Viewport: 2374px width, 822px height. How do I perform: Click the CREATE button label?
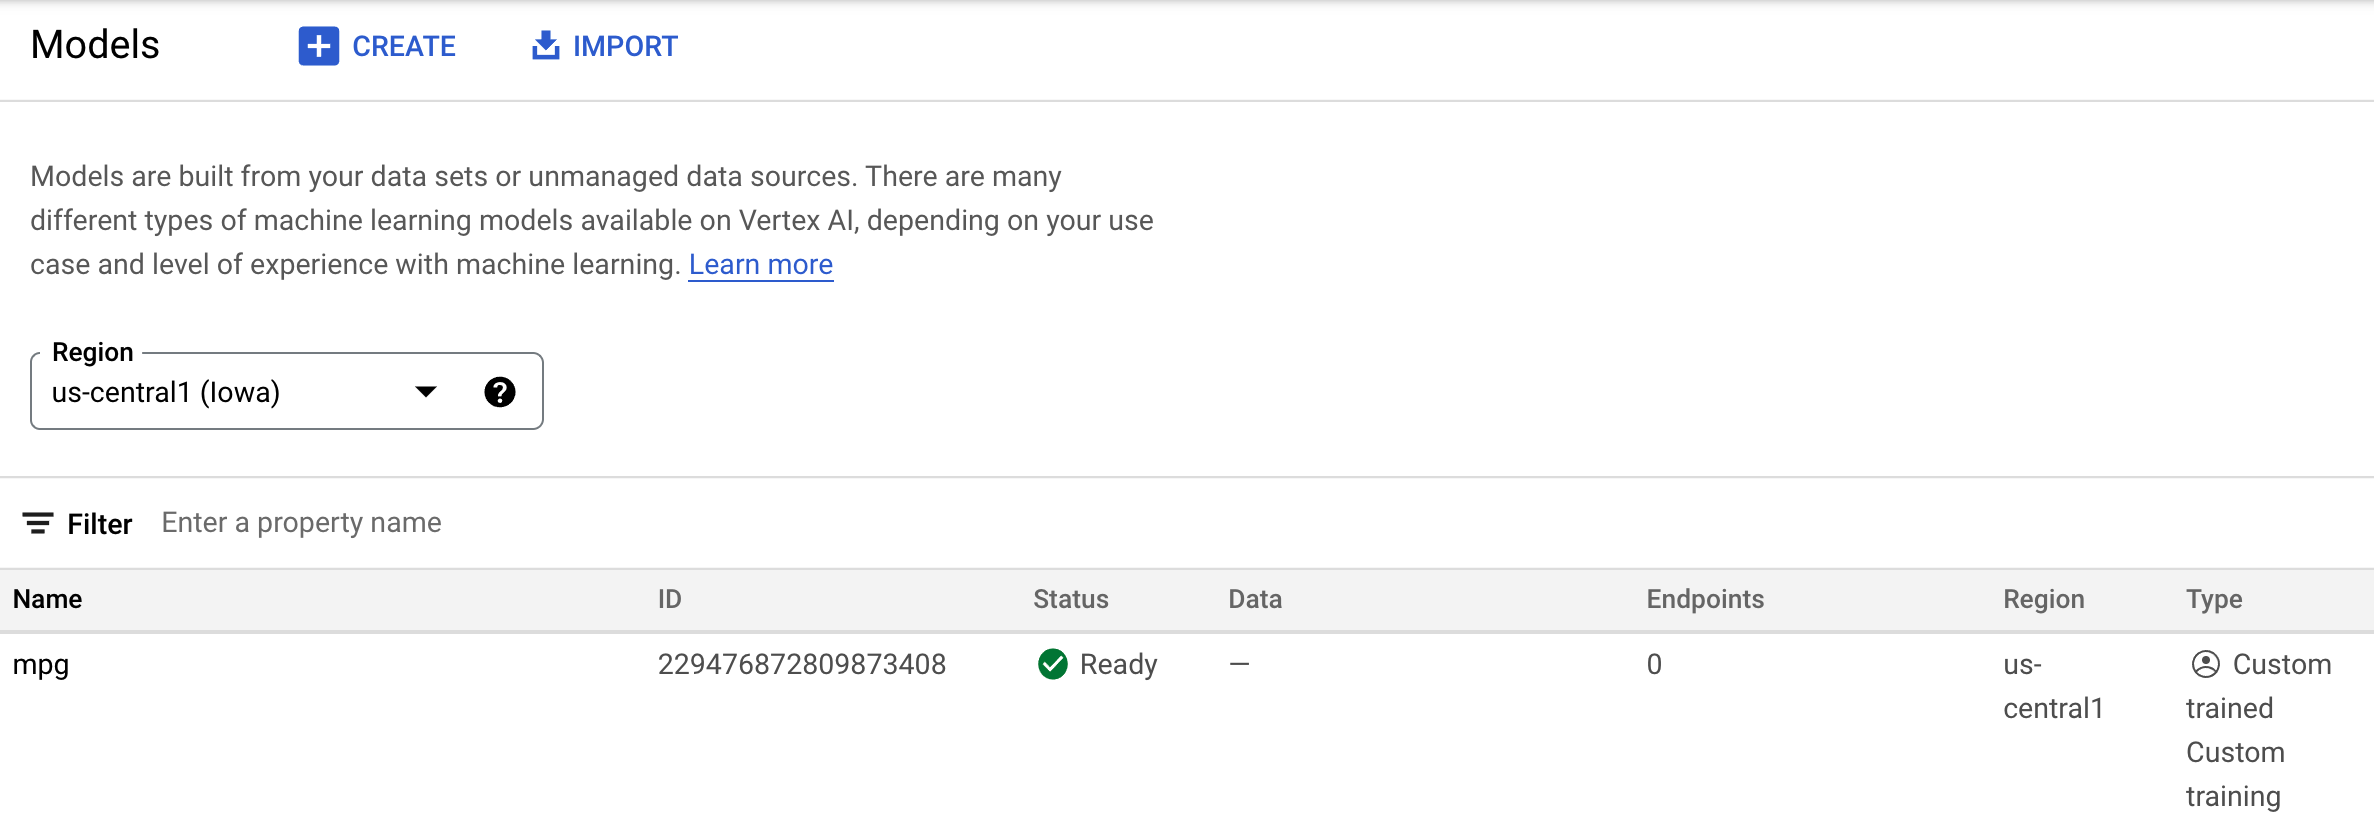point(404,46)
